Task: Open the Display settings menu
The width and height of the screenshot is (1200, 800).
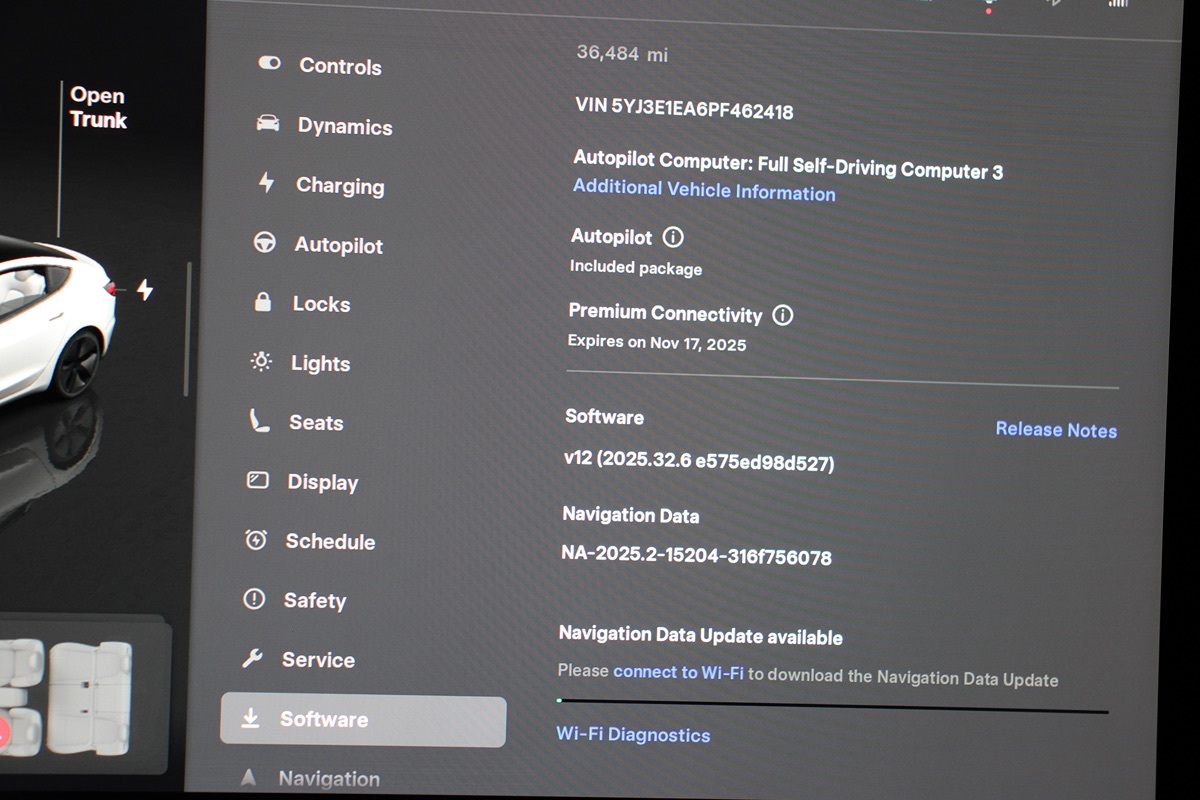Action: click(x=322, y=482)
